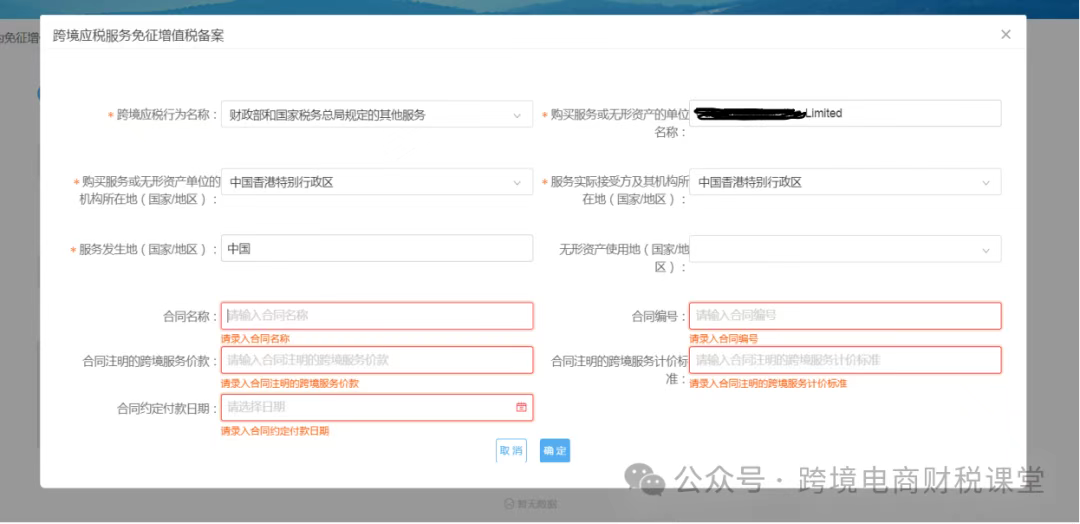Viewport: 1080px width, 524px height.
Task: Click the calendar icon in date field
Action: (521, 407)
